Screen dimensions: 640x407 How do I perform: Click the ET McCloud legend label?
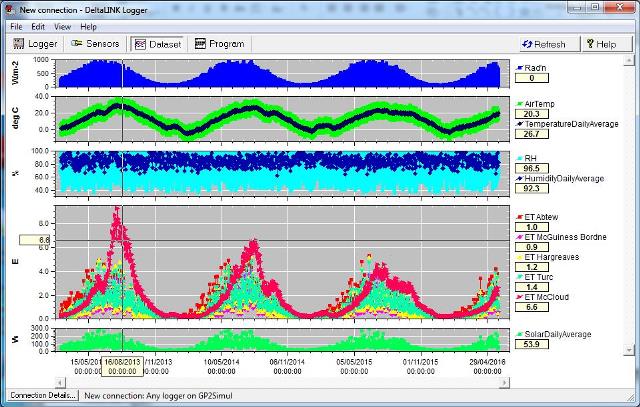pyautogui.click(x=547, y=297)
